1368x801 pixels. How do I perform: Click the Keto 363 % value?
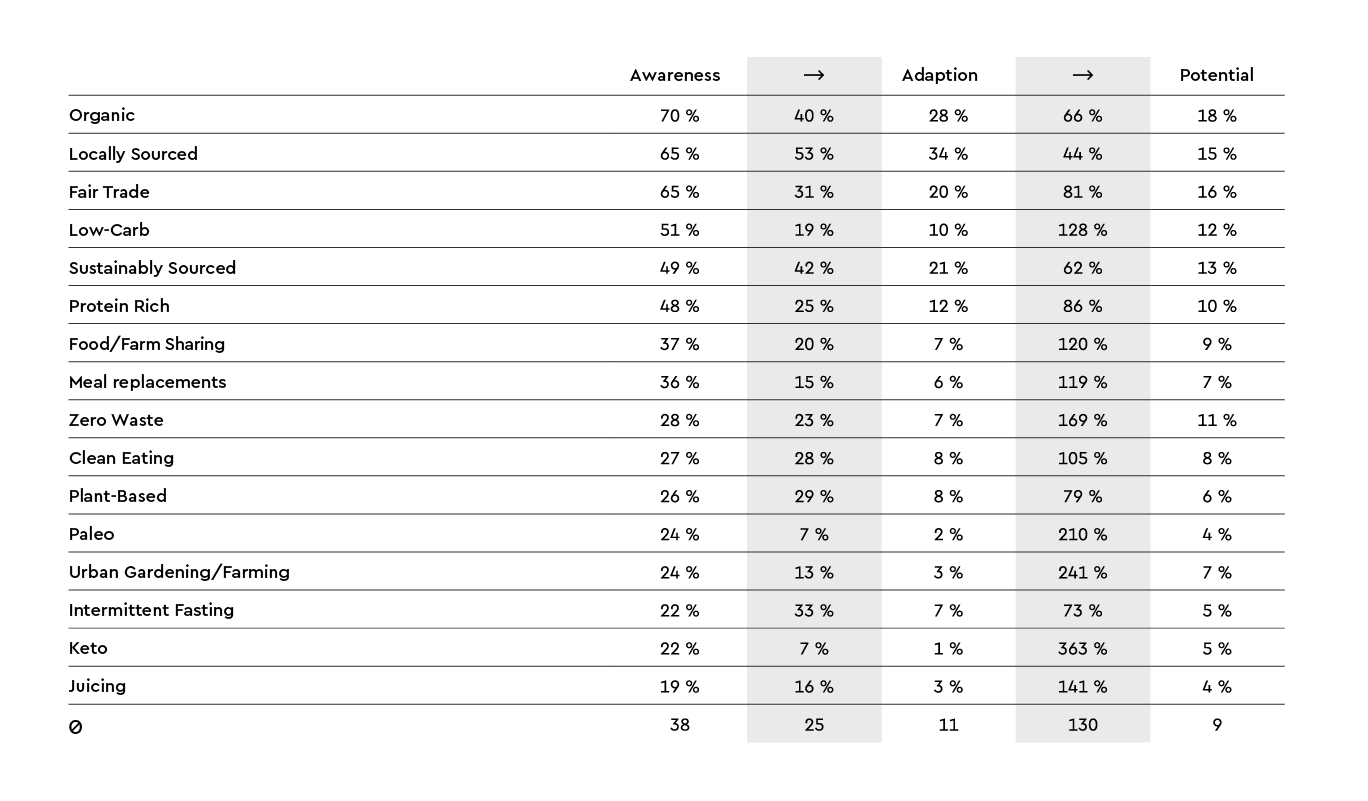pyautogui.click(x=1083, y=649)
